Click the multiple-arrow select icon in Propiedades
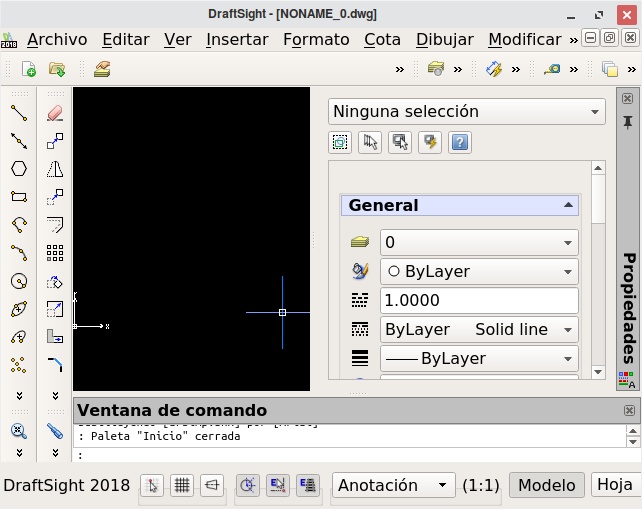Viewport: 642px width, 509px height. click(x=370, y=143)
